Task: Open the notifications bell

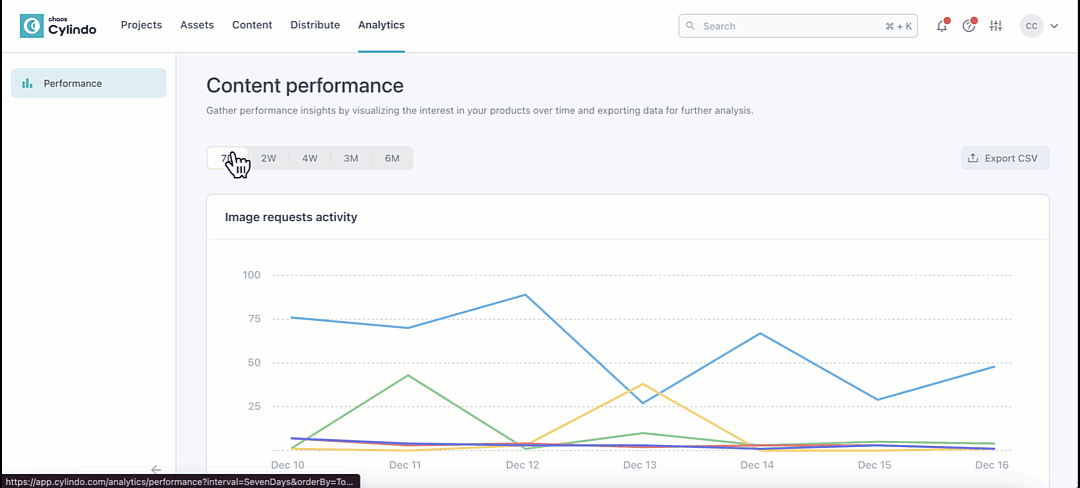Action: point(941,26)
